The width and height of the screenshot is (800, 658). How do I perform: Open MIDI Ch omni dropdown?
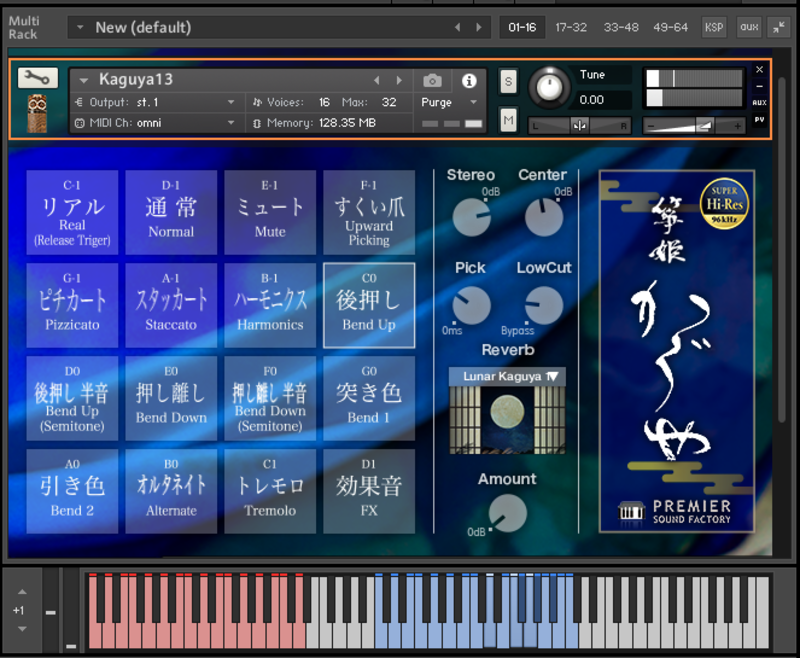click(x=231, y=123)
